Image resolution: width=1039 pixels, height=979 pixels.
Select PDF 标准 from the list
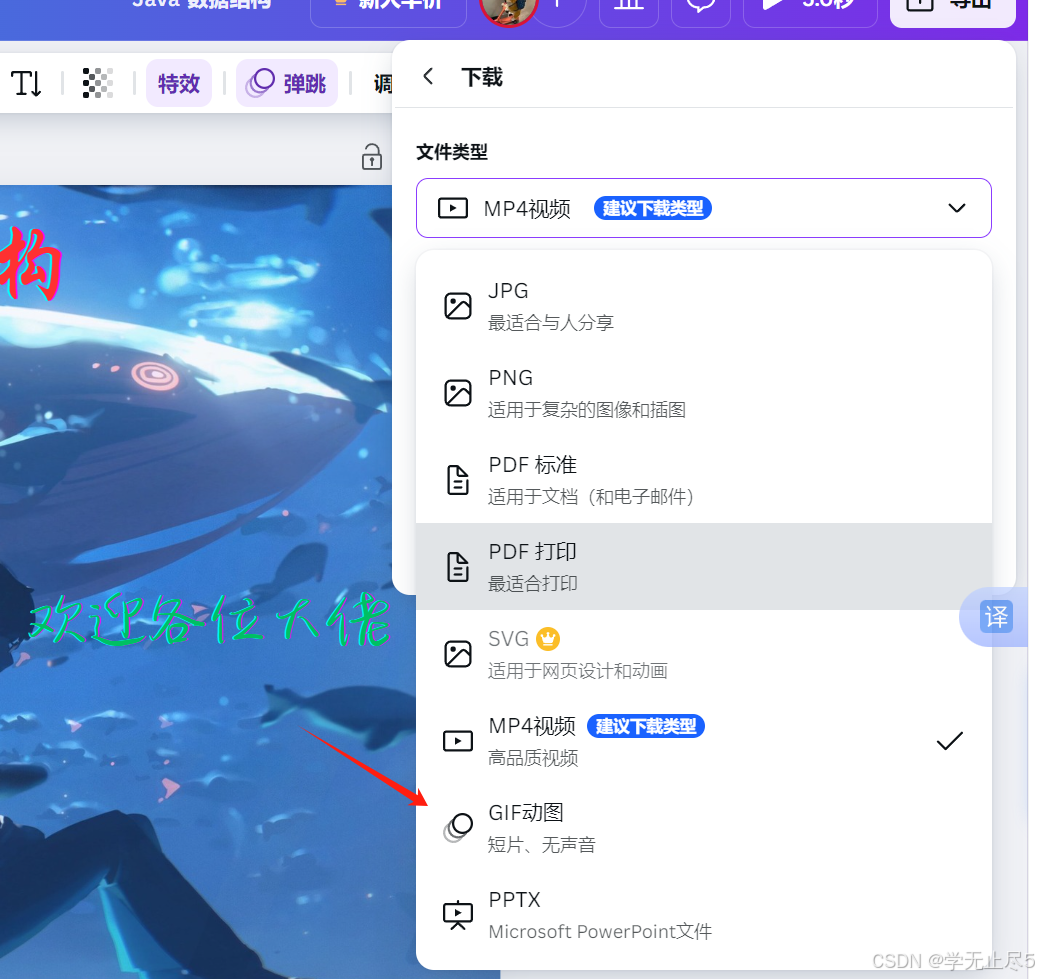704,480
